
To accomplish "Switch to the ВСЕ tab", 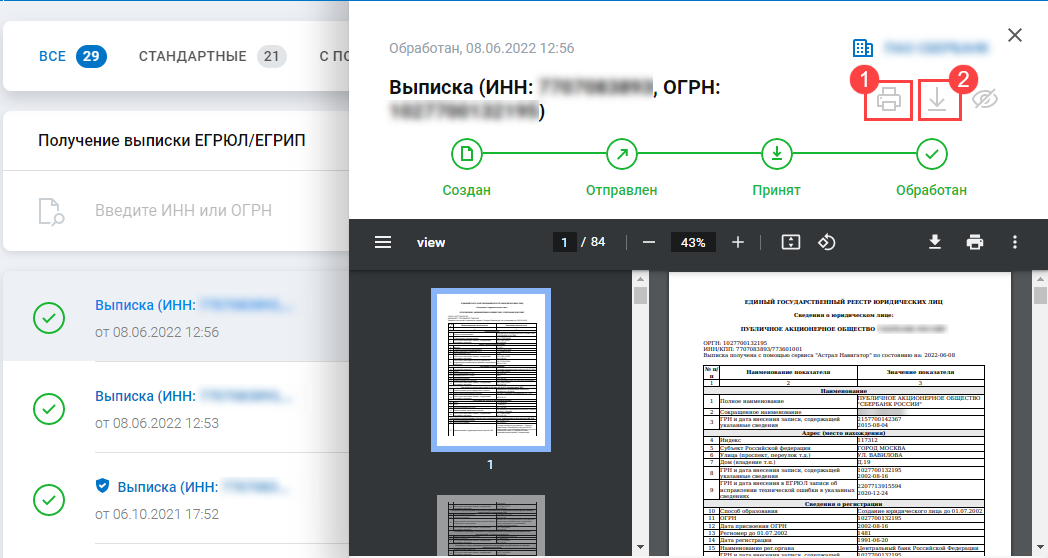I will pos(72,56).
